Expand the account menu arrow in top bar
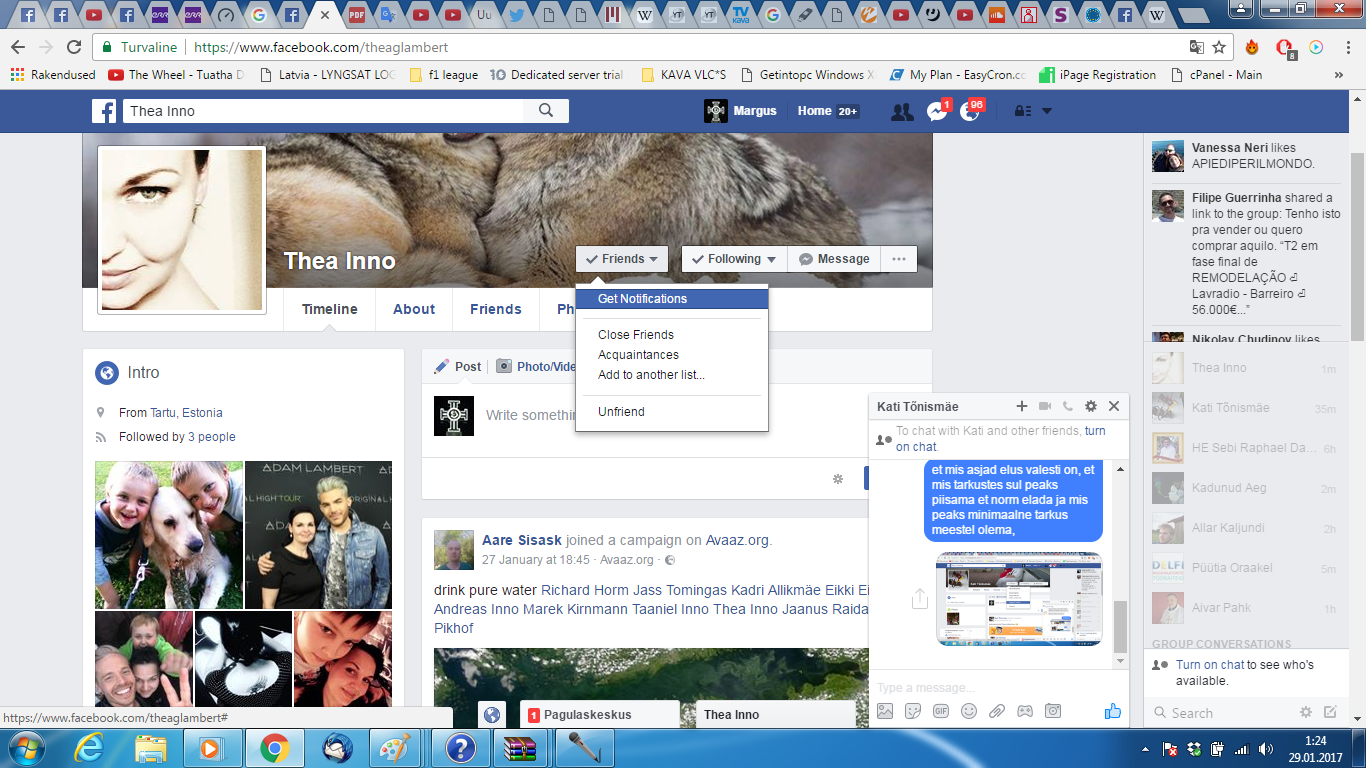 (x=1047, y=111)
